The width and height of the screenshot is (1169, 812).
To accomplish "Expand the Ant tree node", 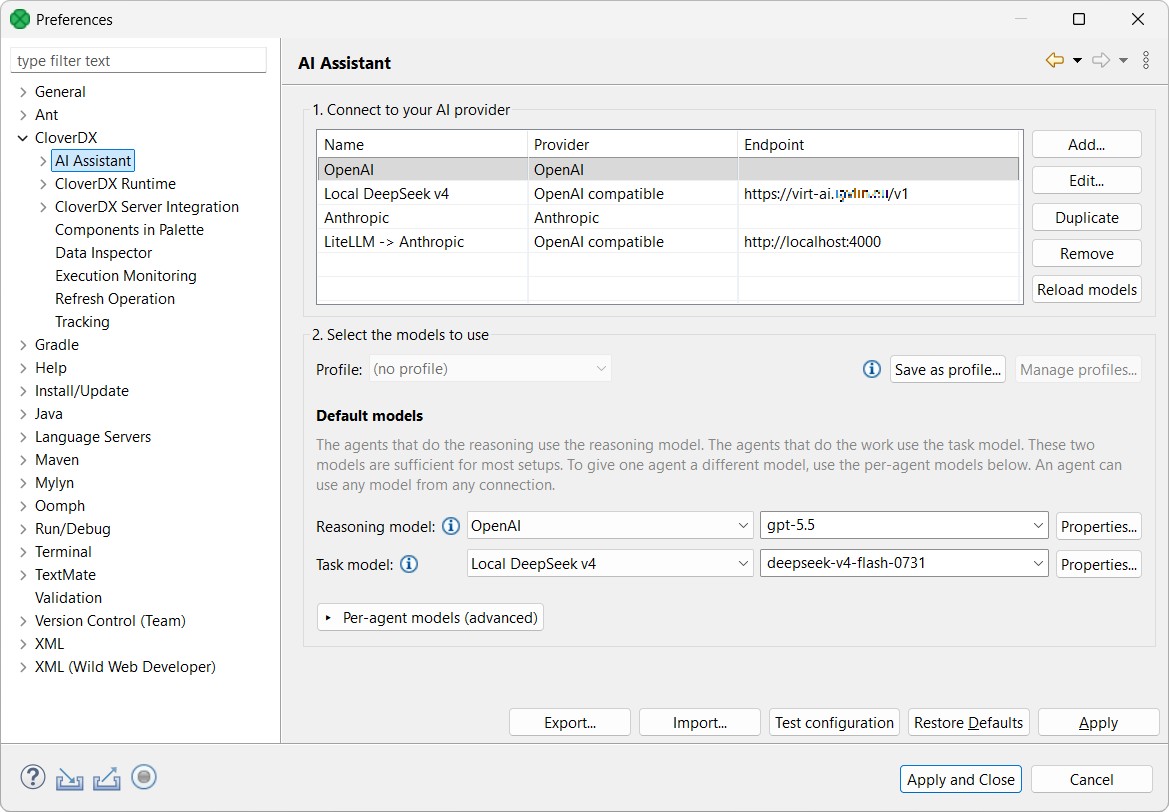I will tap(23, 115).
